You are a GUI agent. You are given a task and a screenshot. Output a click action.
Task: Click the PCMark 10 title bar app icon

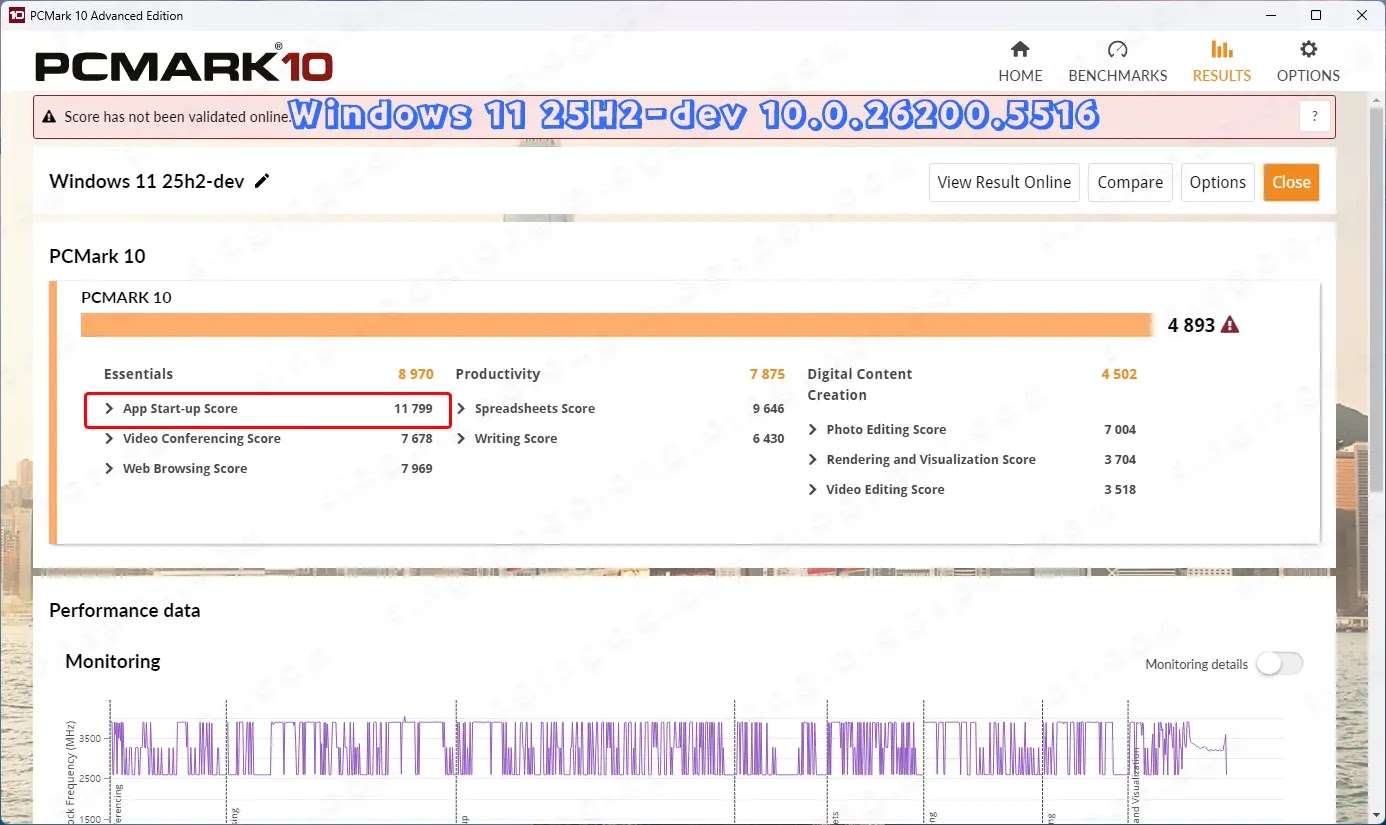pos(17,15)
